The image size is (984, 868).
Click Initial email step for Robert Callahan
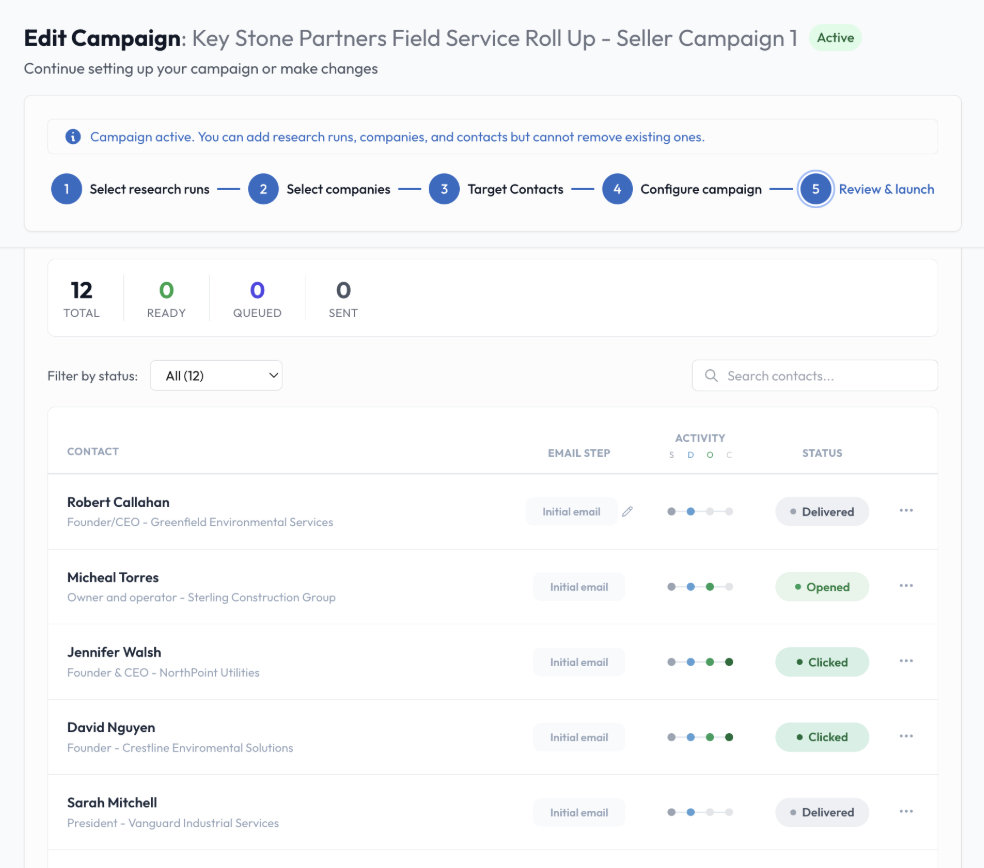click(572, 512)
